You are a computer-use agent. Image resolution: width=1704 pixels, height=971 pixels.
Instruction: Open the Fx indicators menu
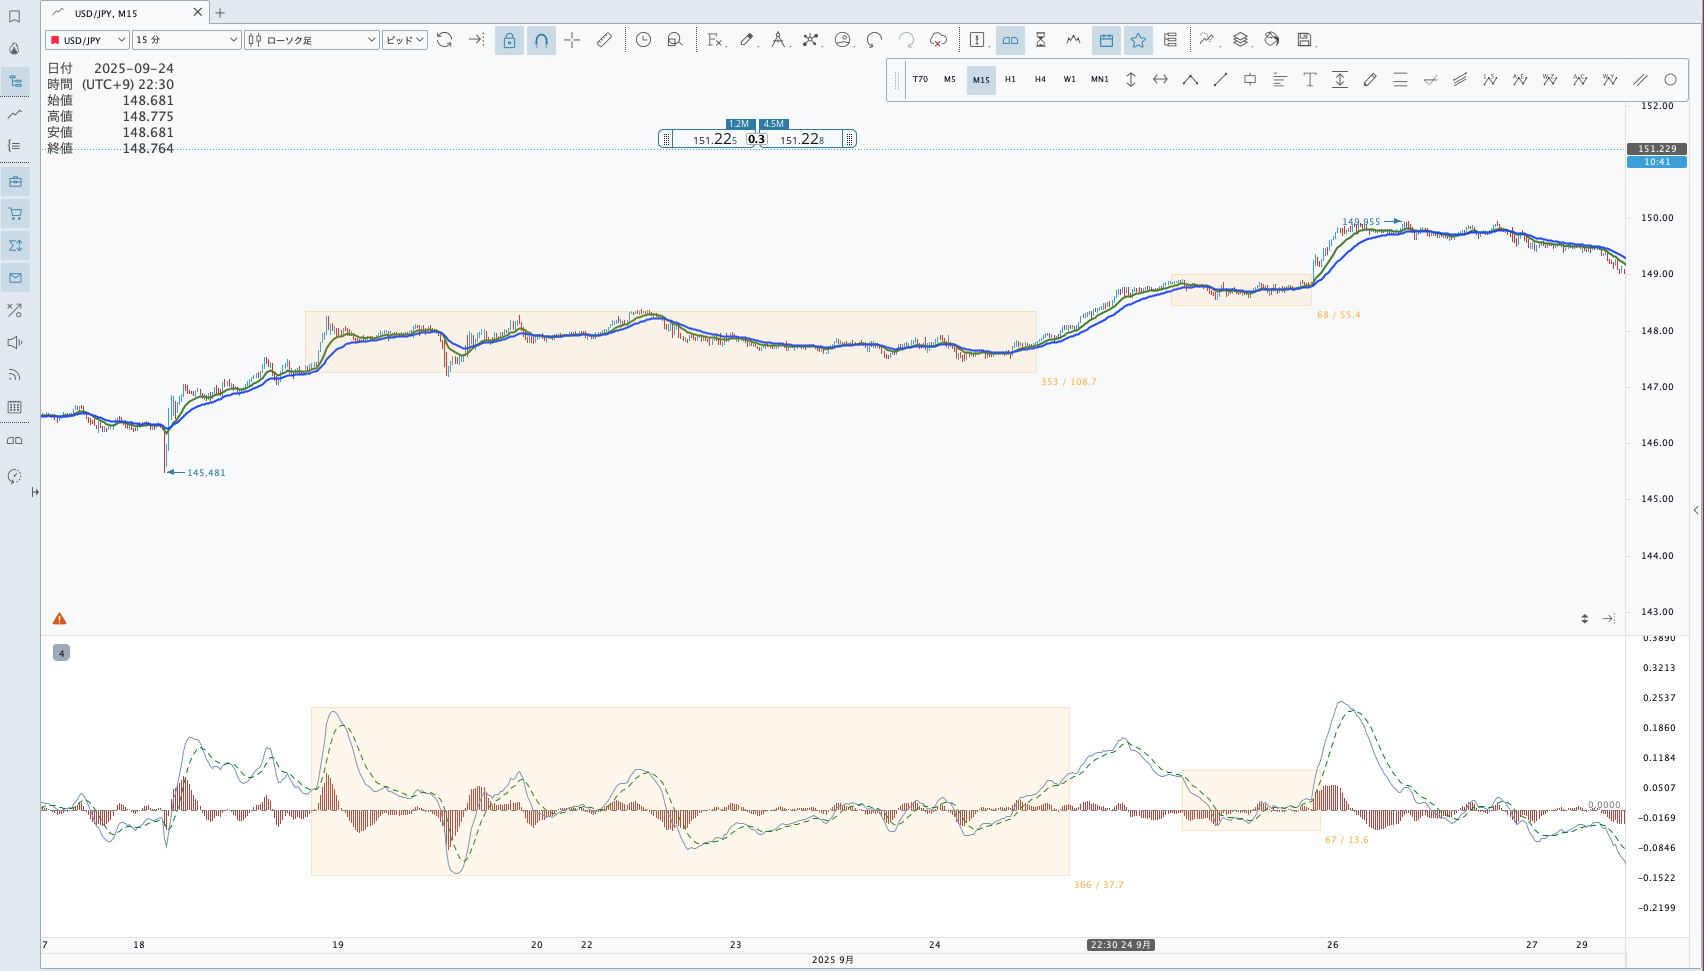coord(714,40)
